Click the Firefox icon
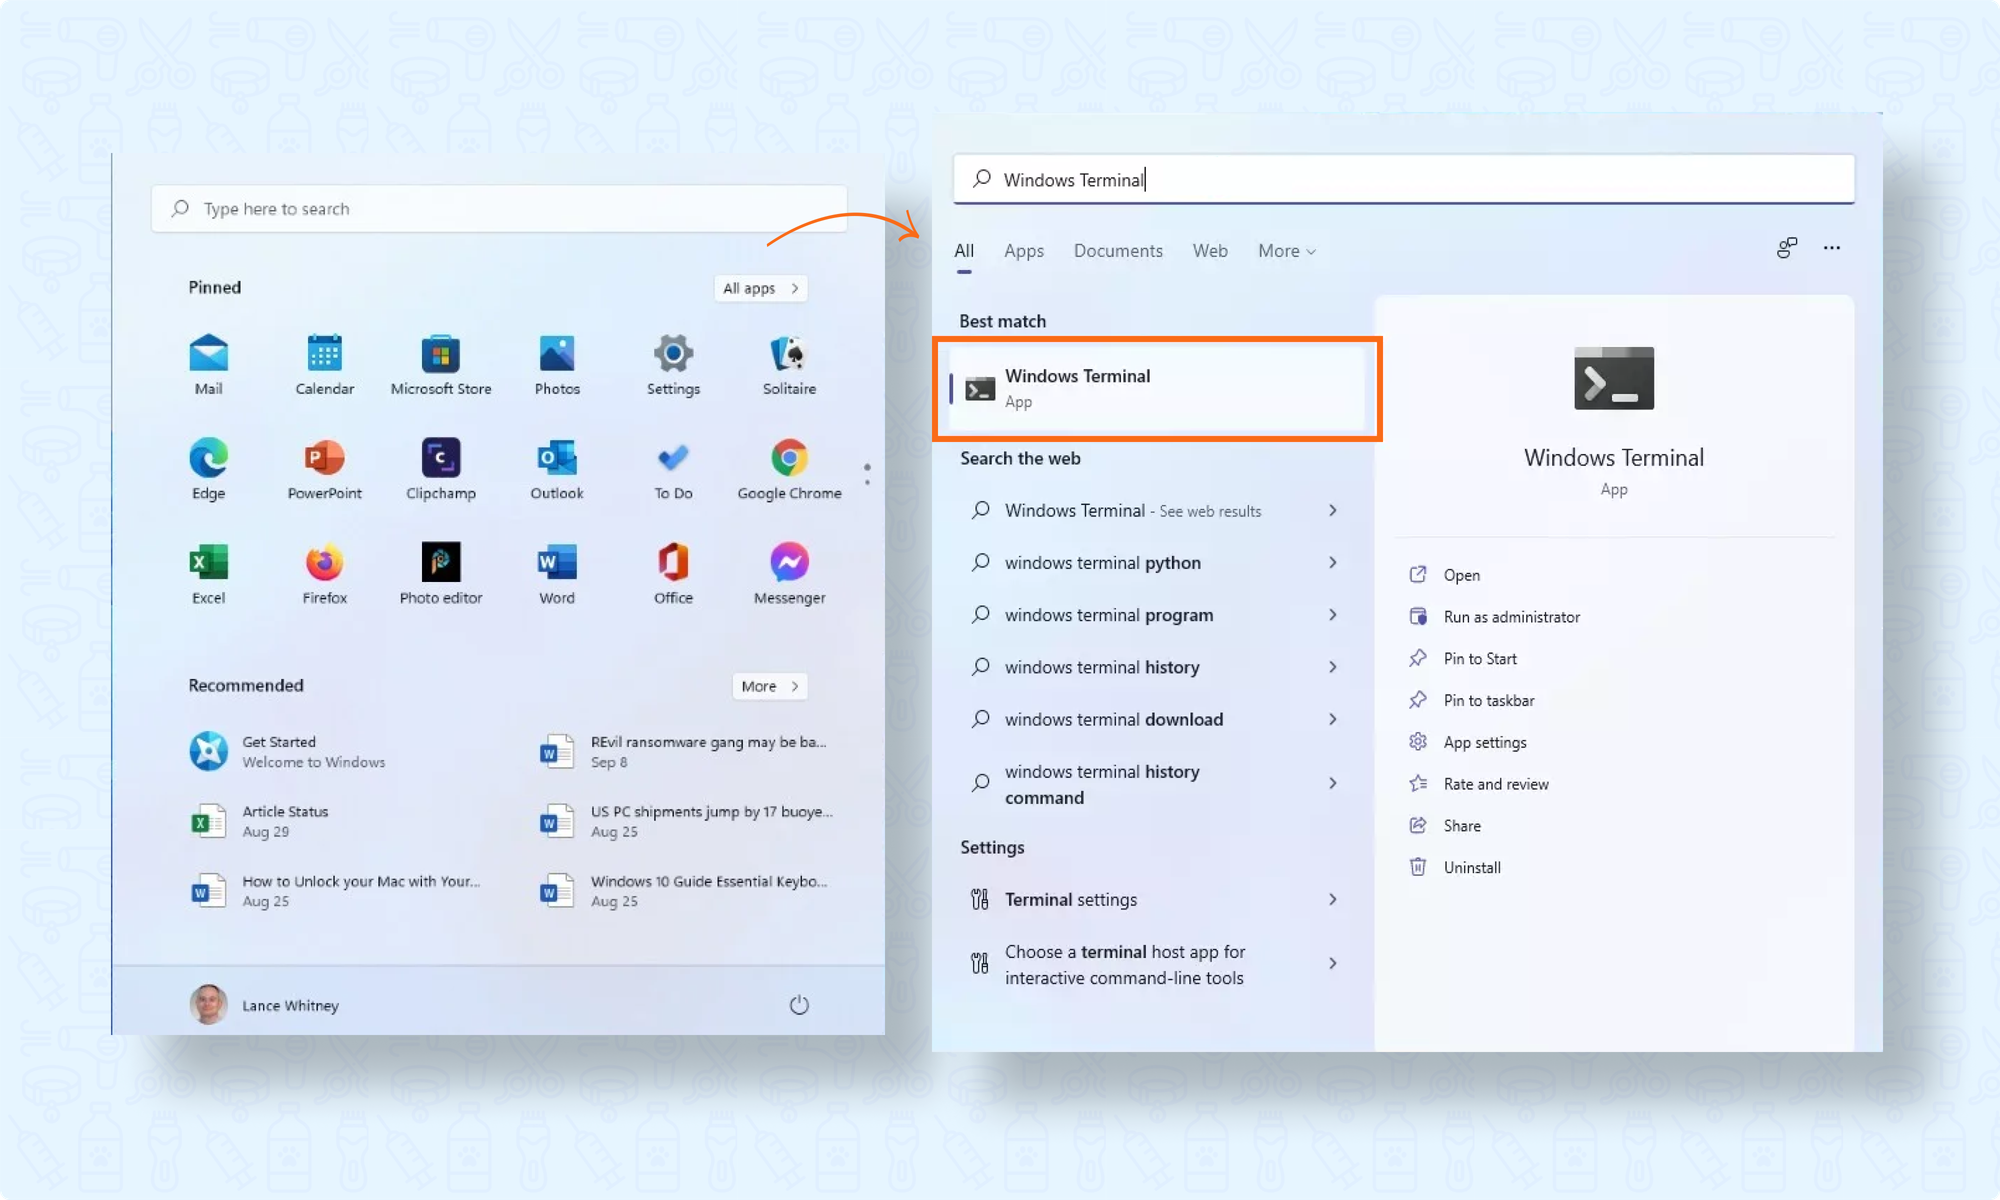Screen dimensions: 2000x1200 pos(324,563)
